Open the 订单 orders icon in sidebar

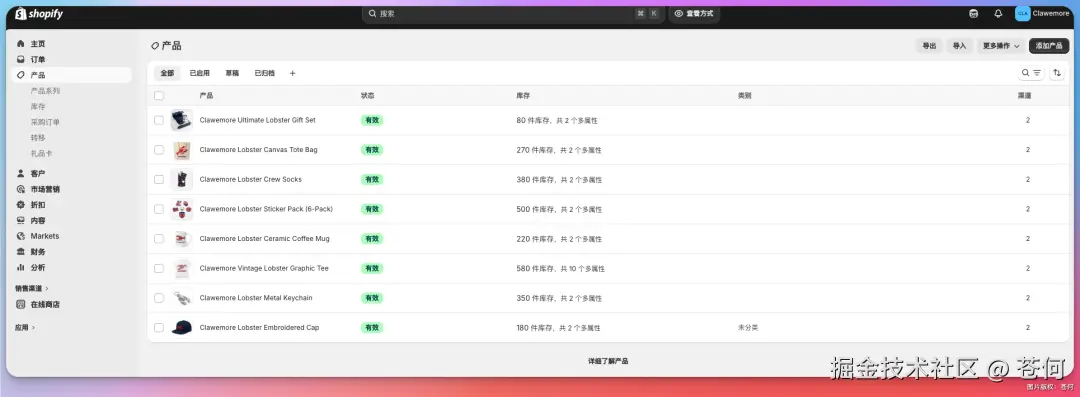(x=21, y=59)
